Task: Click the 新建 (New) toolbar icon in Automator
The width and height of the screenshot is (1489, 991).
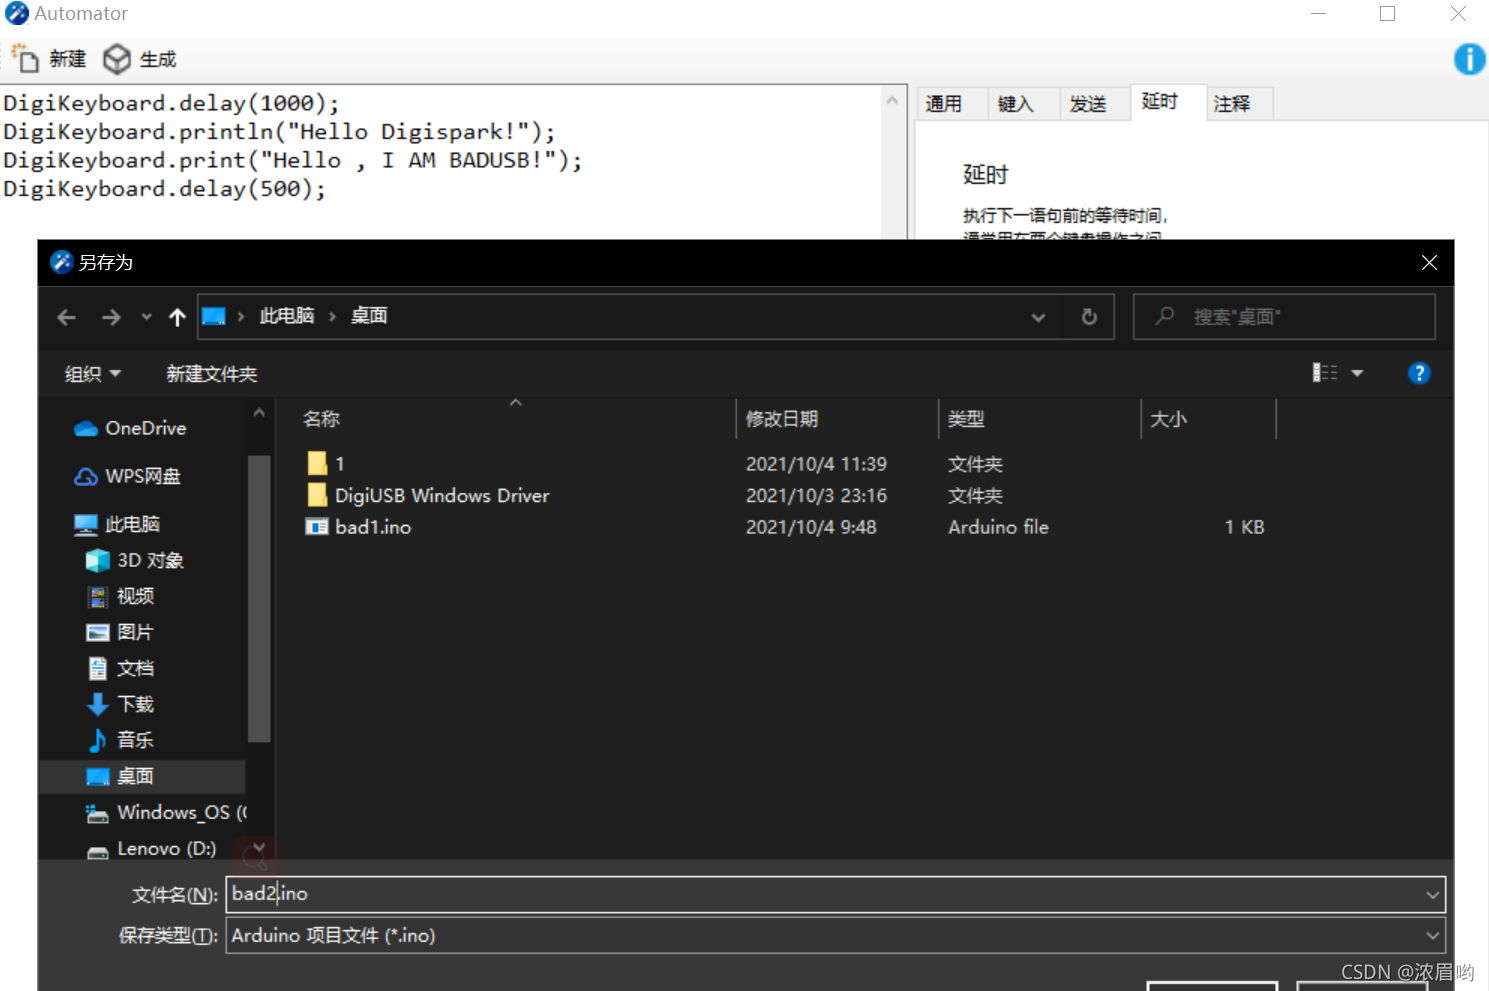Action: 25,59
